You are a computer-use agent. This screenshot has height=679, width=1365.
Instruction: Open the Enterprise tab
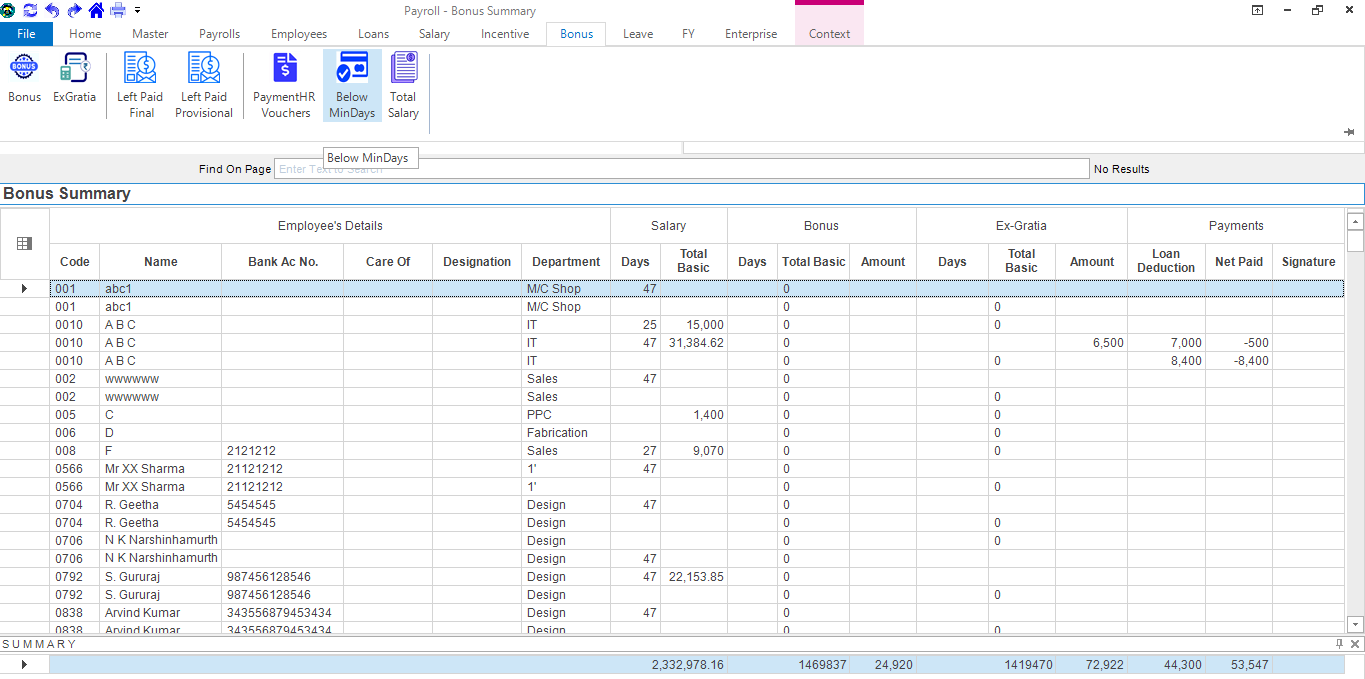click(x=751, y=34)
